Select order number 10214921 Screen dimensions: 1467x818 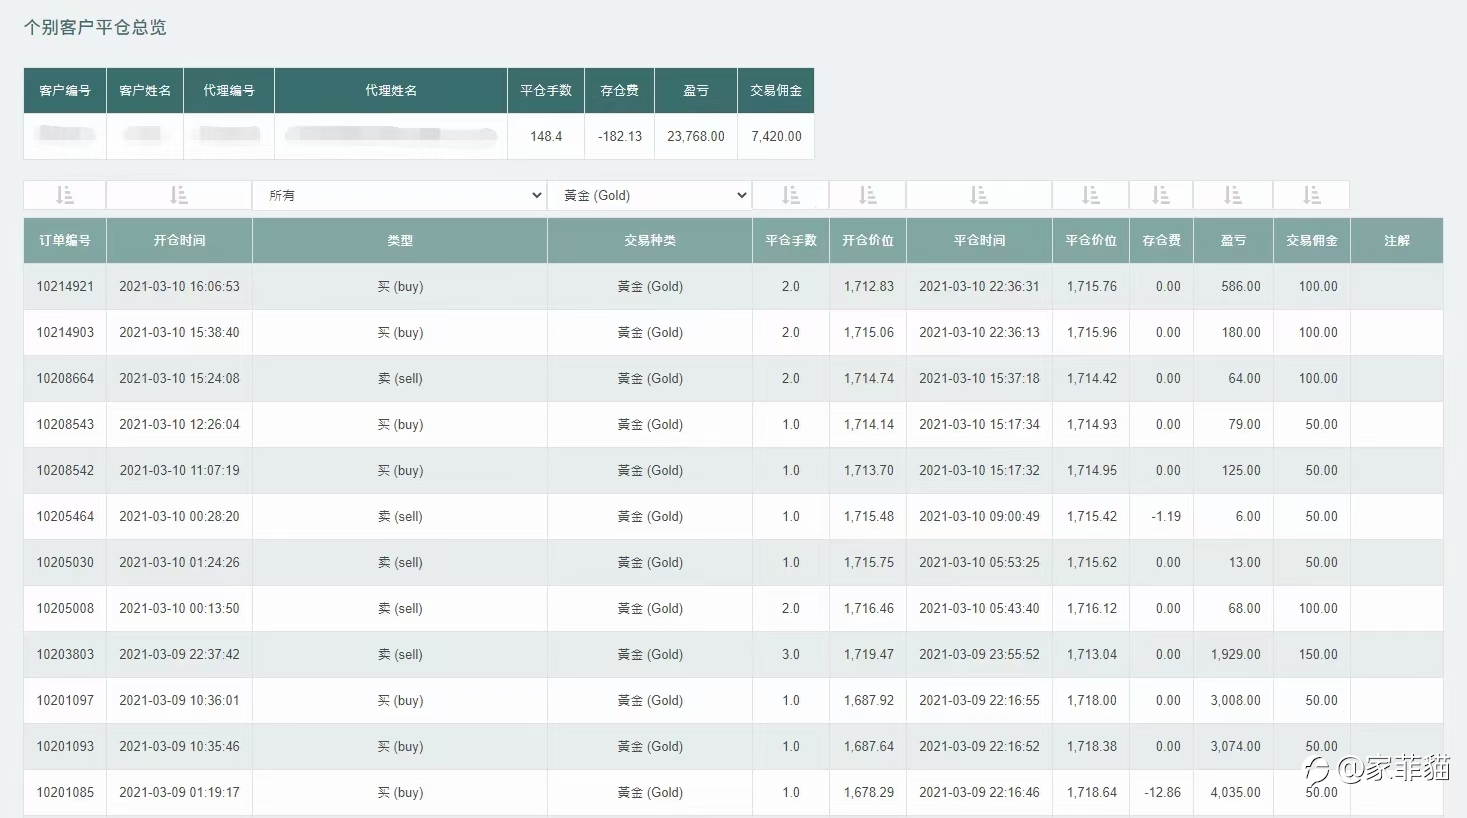pos(65,286)
